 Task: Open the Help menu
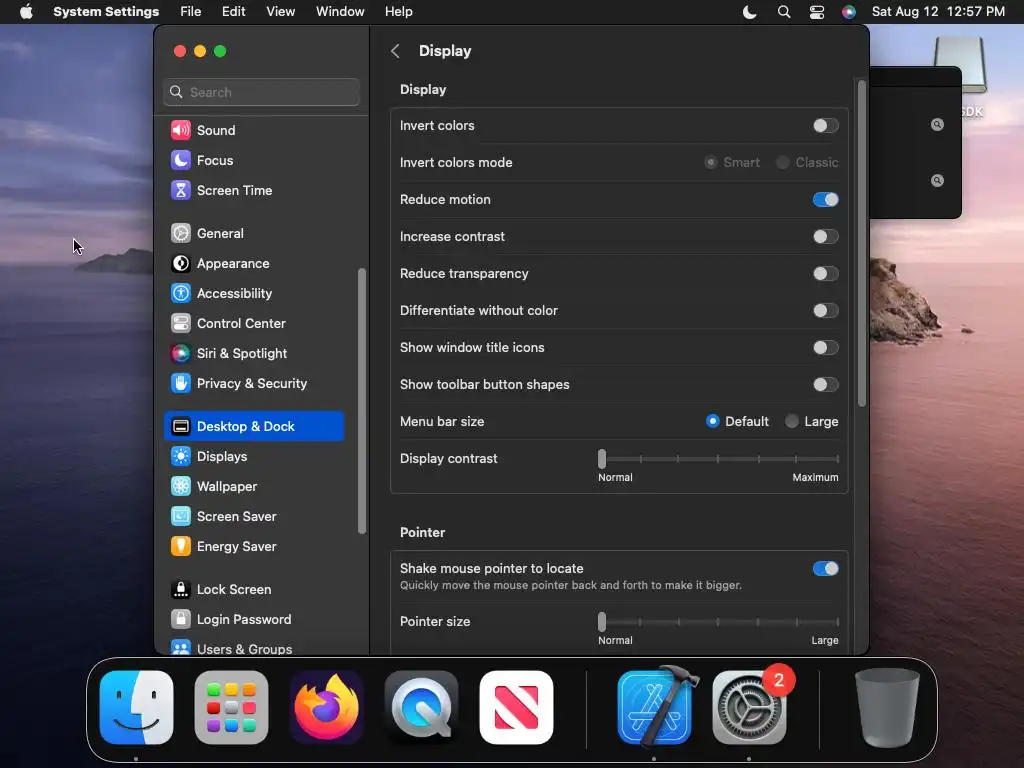[398, 12]
